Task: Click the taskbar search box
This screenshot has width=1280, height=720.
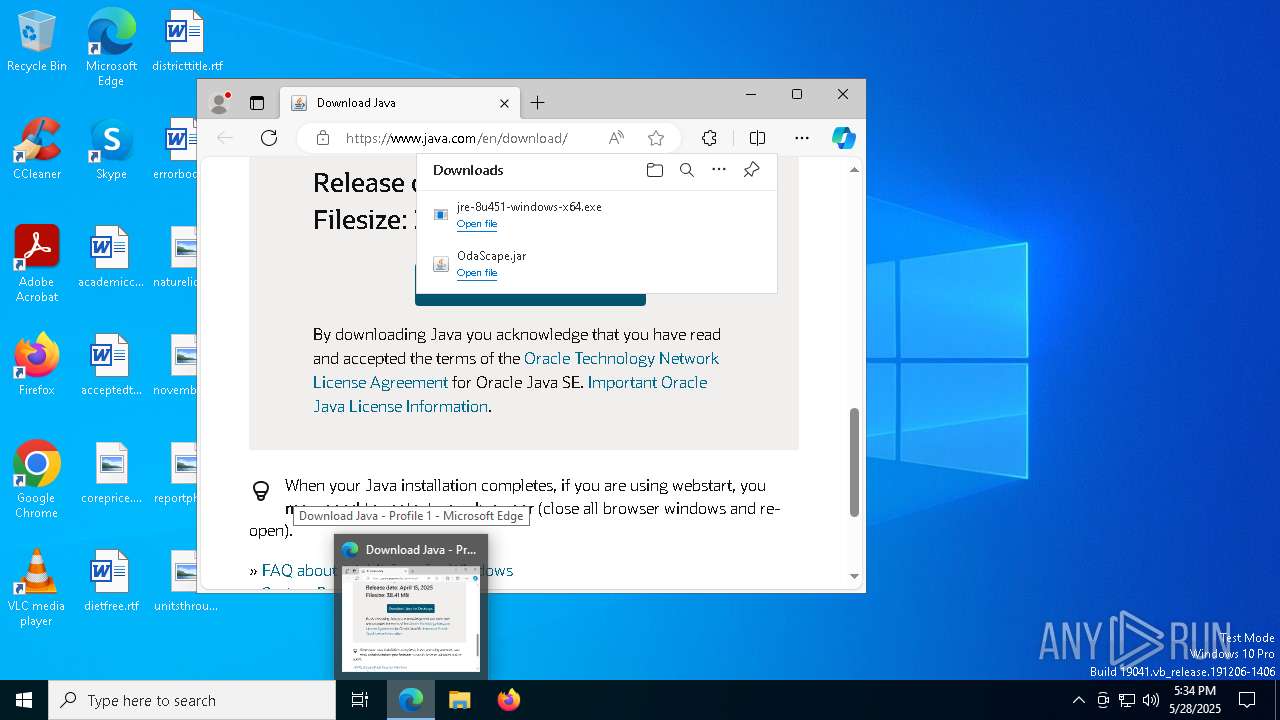Action: [192, 700]
